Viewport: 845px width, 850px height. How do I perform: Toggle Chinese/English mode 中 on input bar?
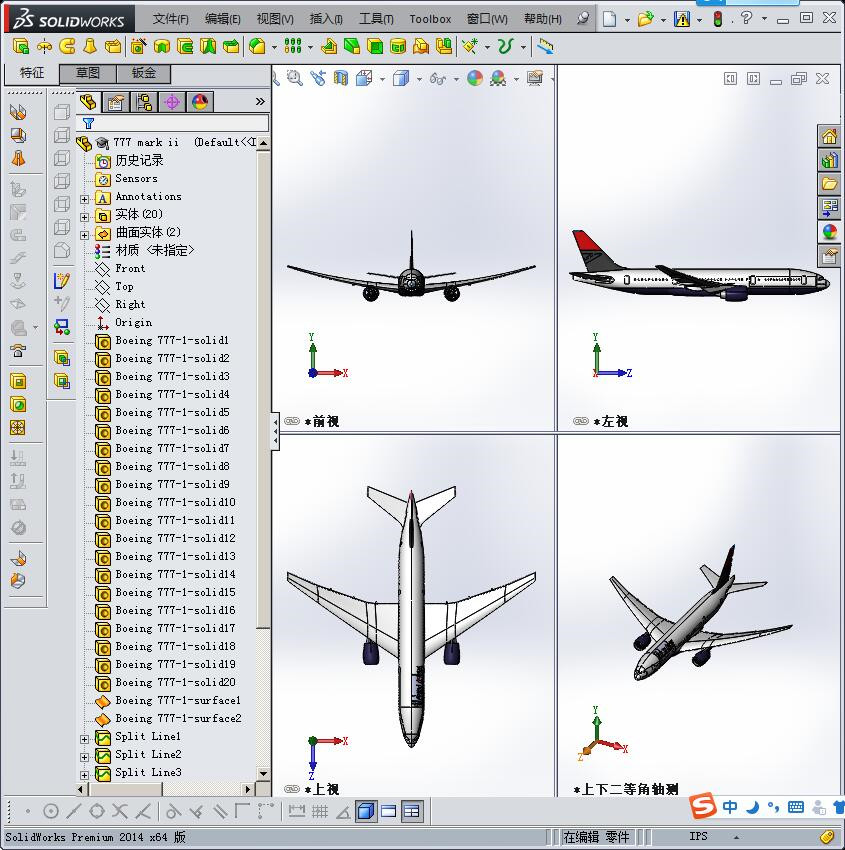[730, 807]
